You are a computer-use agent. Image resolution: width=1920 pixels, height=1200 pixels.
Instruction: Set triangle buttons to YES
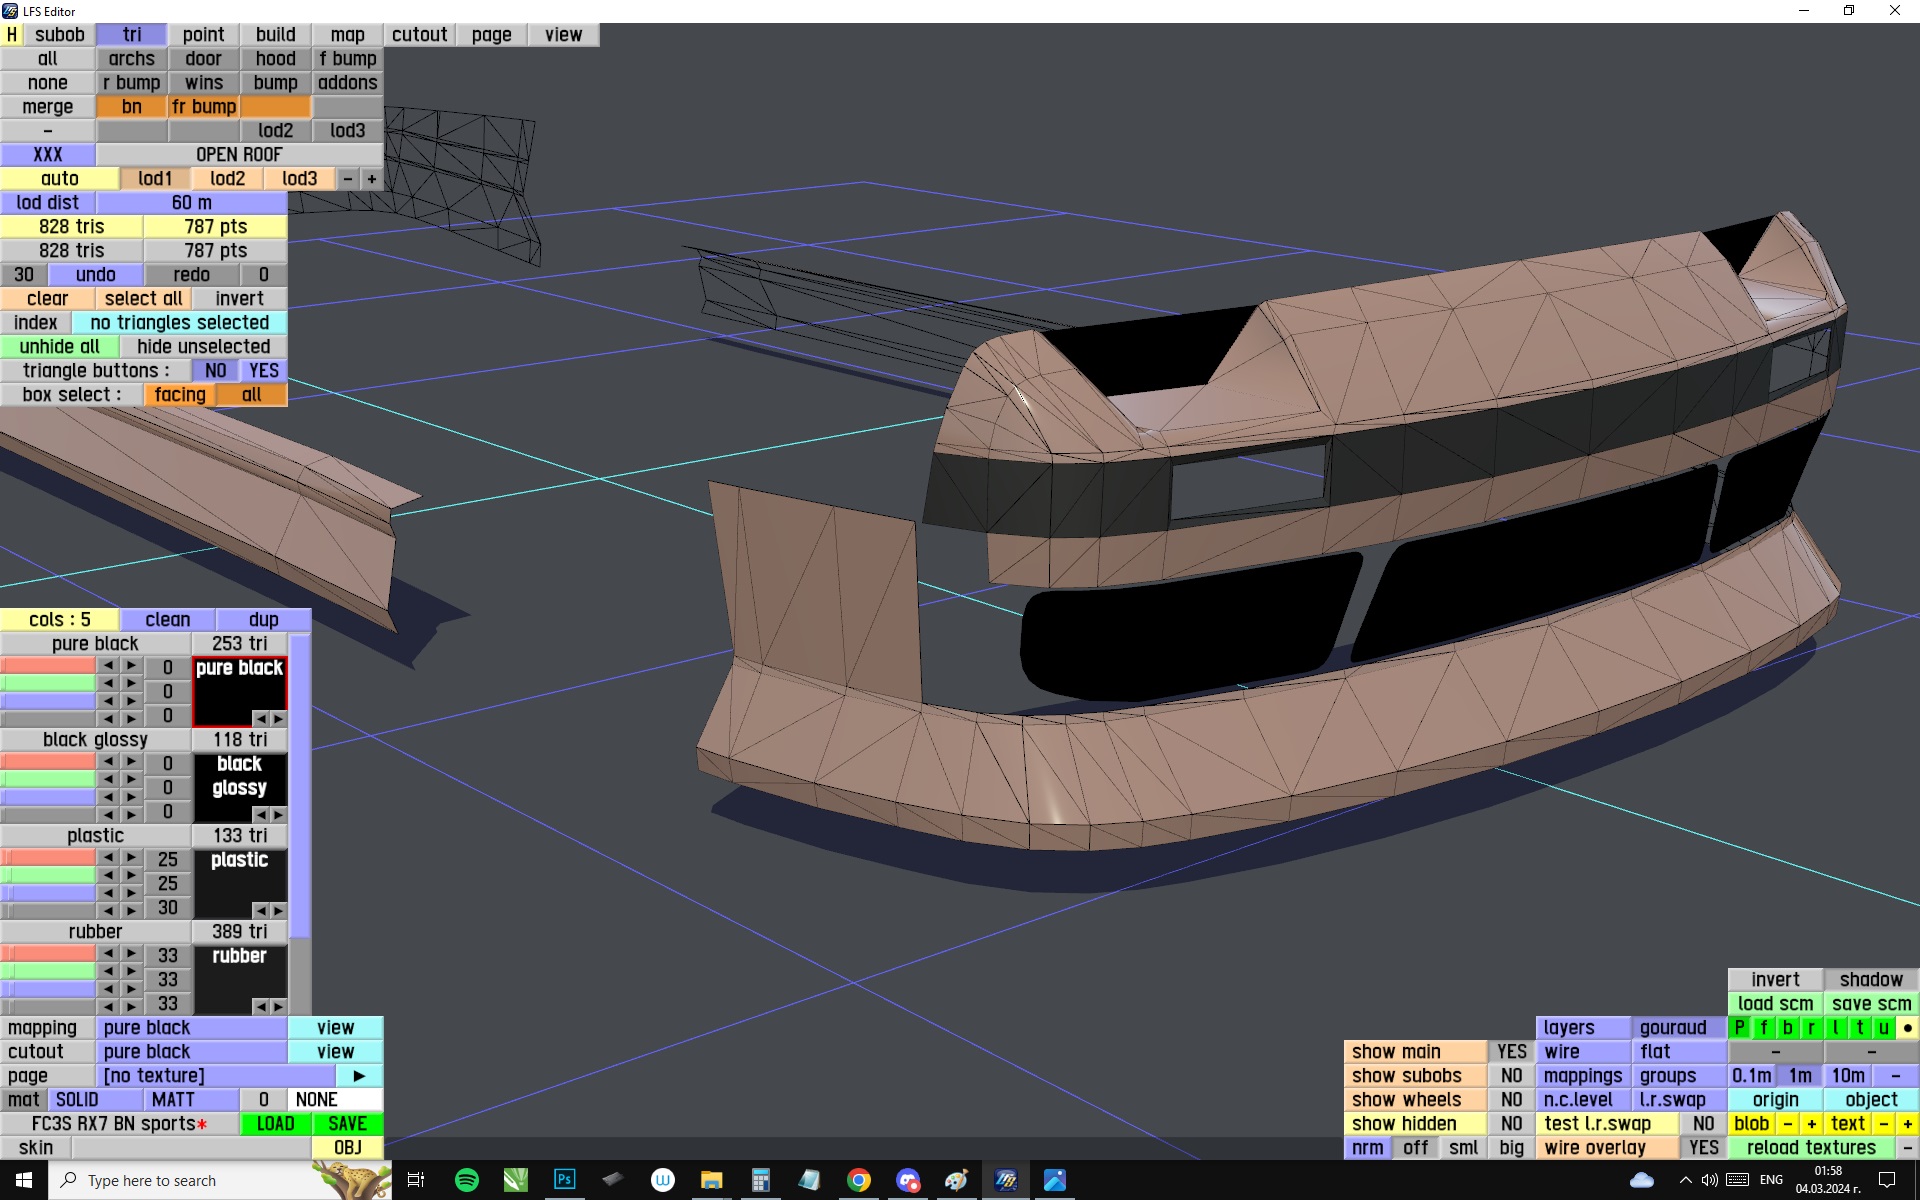point(263,370)
